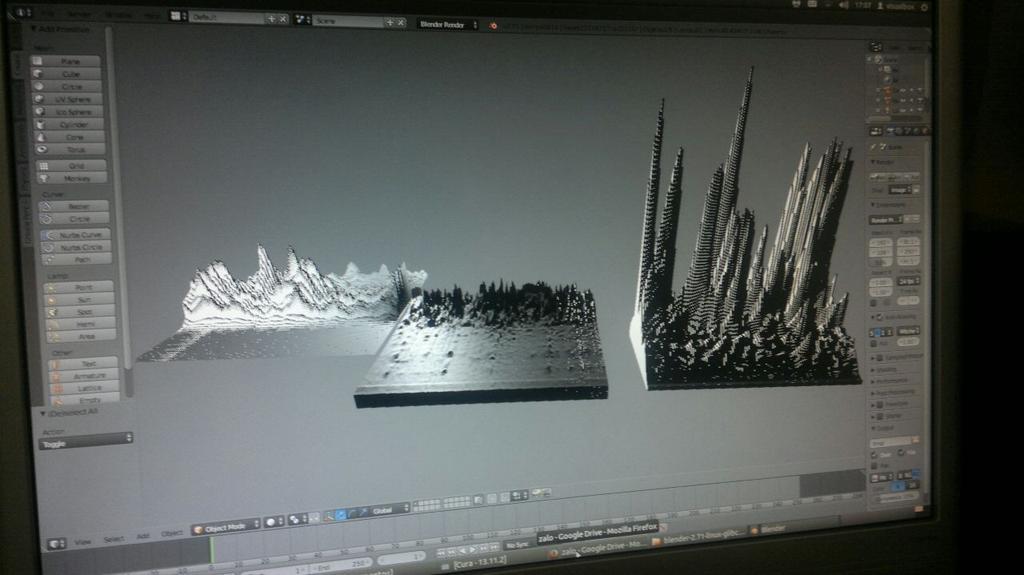
Task: Open the Global transform orientation dropdown
Action: click(x=389, y=509)
